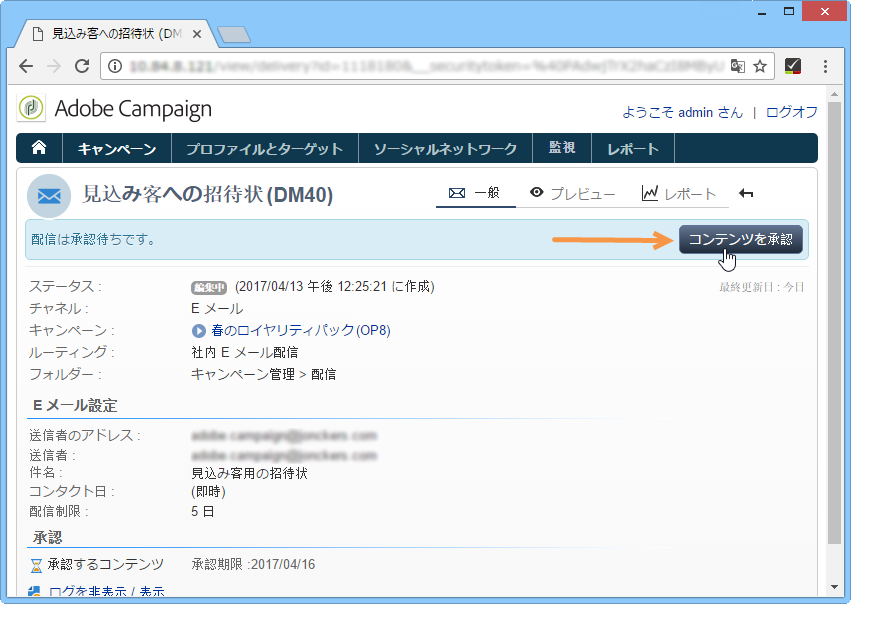This screenshot has width=884, height=623.
Task: Minimize the browser window
Action: click(x=762, y=12)
